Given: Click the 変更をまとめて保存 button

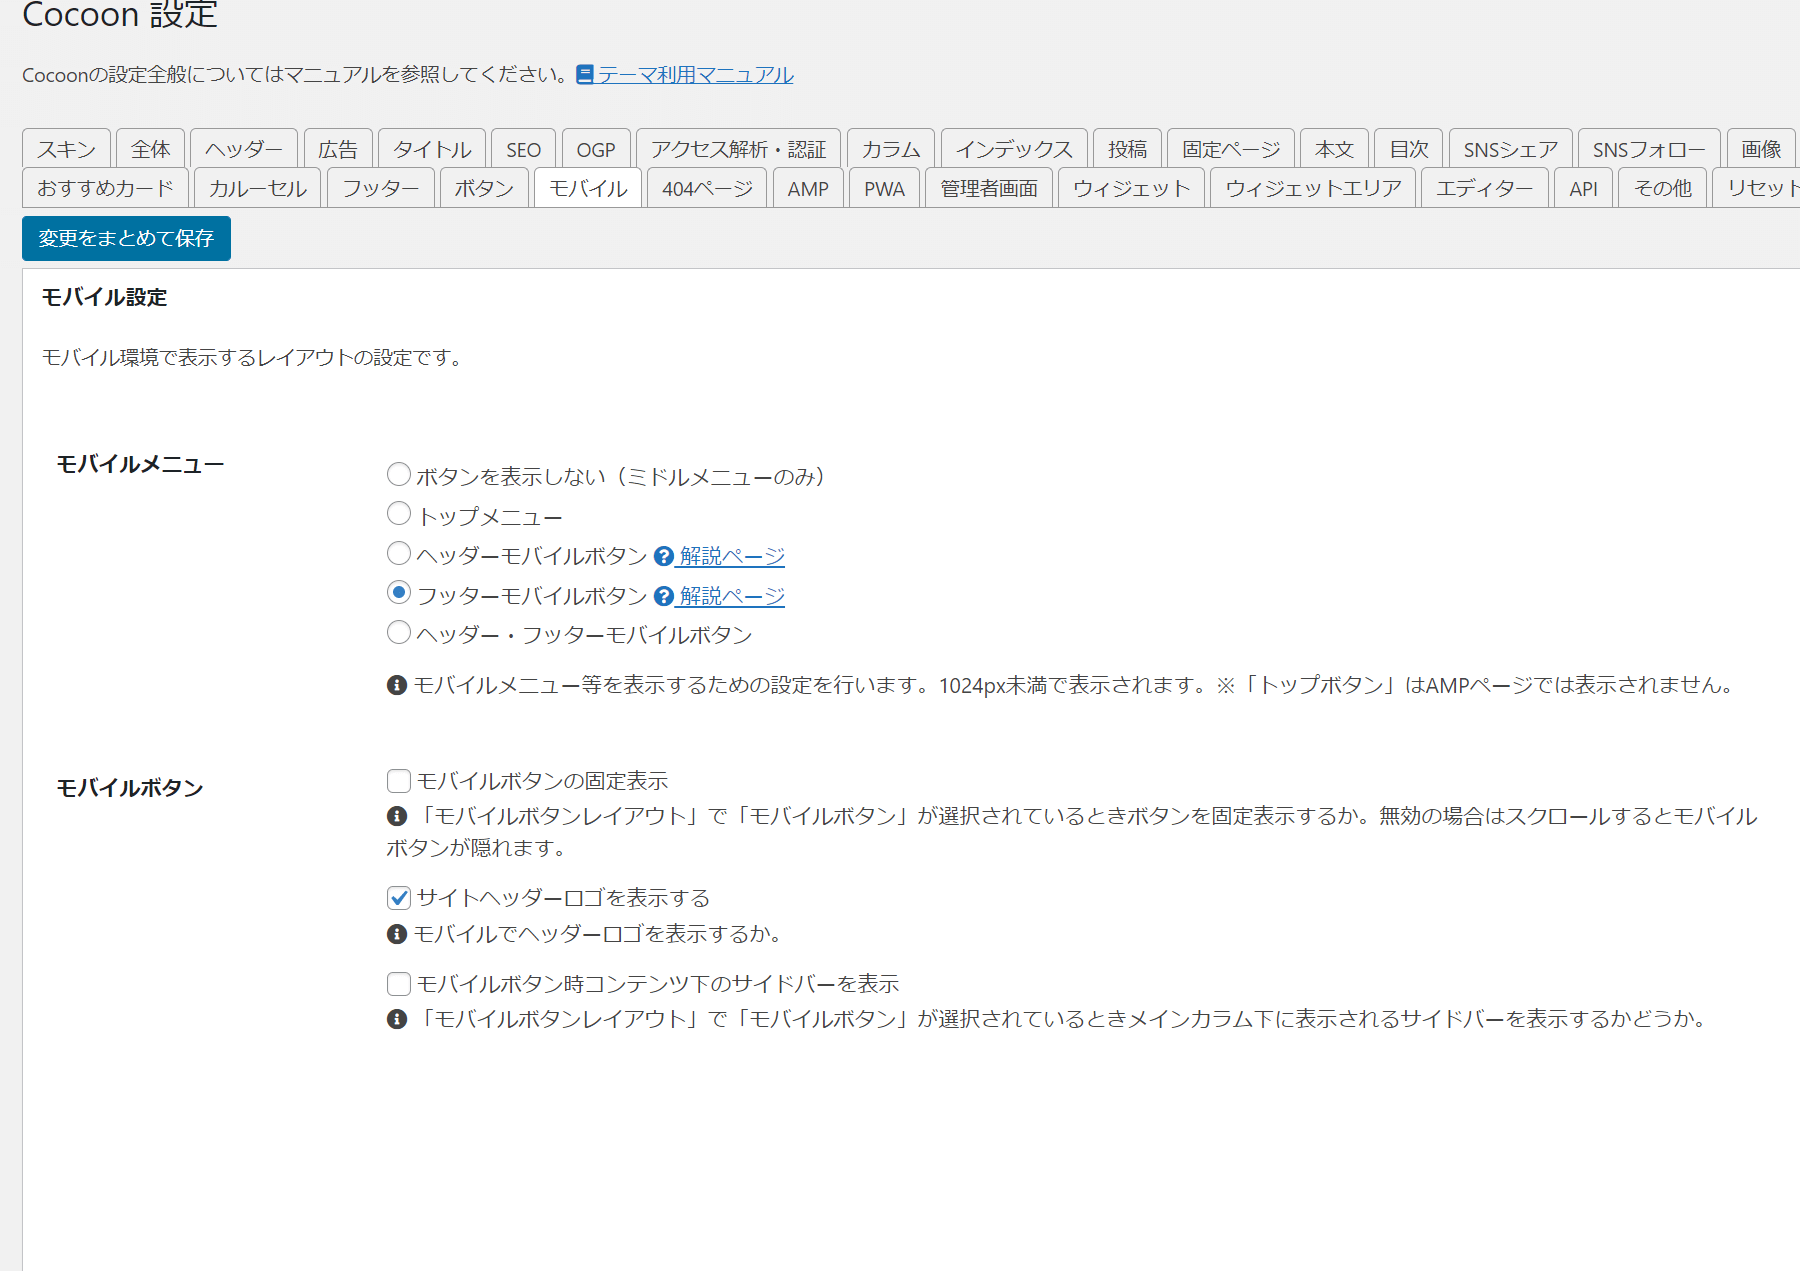Looking at the screenshot, I should coord(126,238).
